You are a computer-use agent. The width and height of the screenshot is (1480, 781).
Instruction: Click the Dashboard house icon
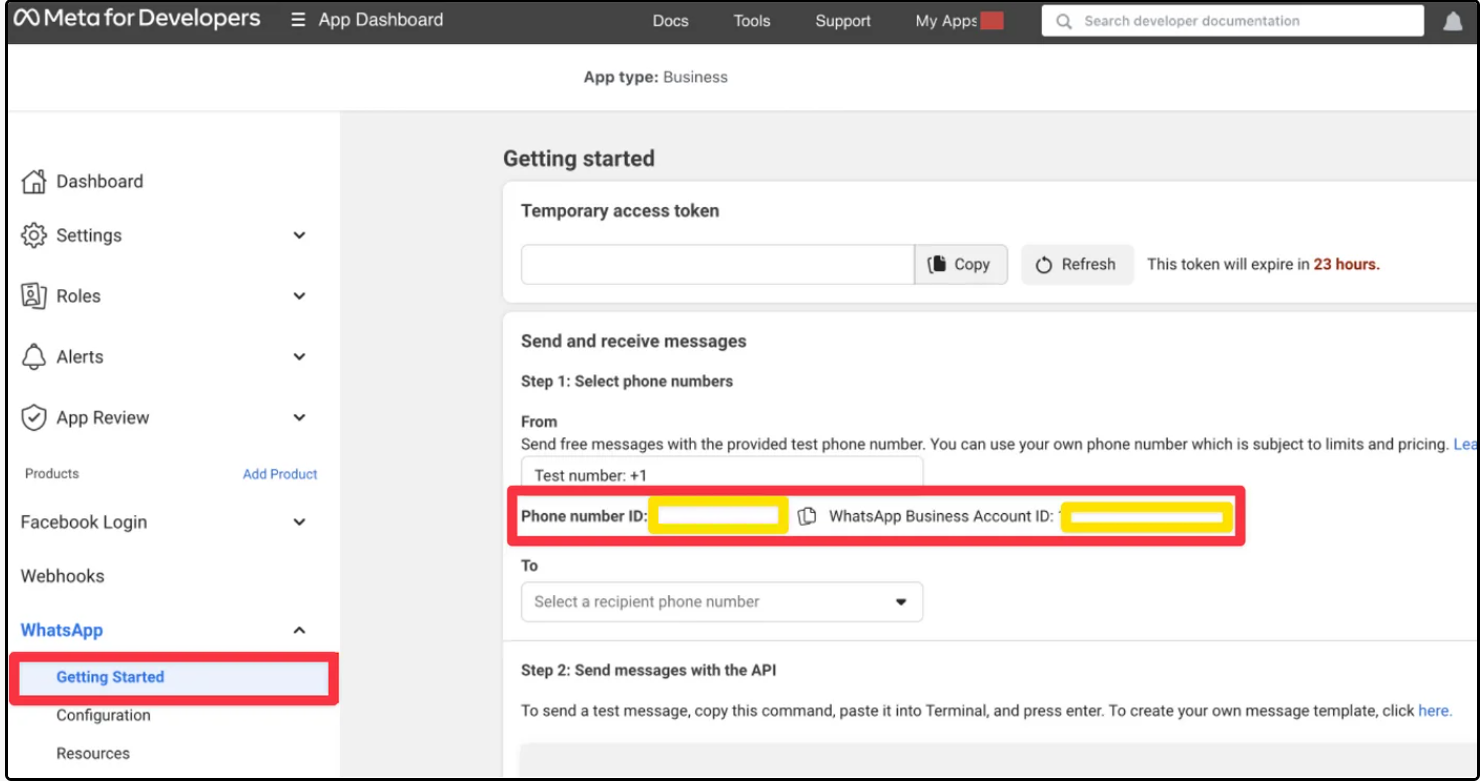pyautogui.click(x=34, y=181)
